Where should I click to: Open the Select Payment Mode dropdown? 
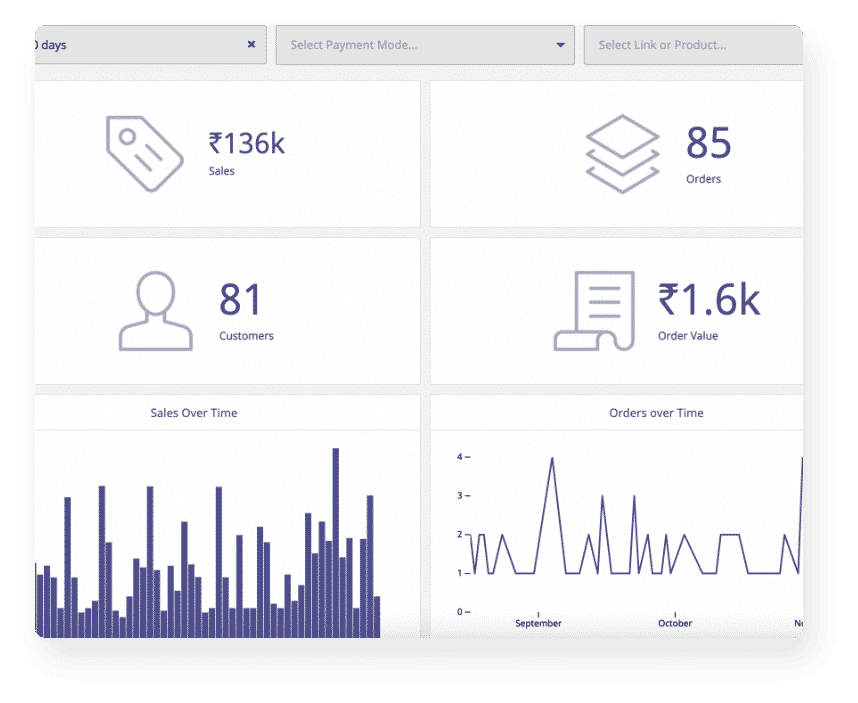pos(410,45)
